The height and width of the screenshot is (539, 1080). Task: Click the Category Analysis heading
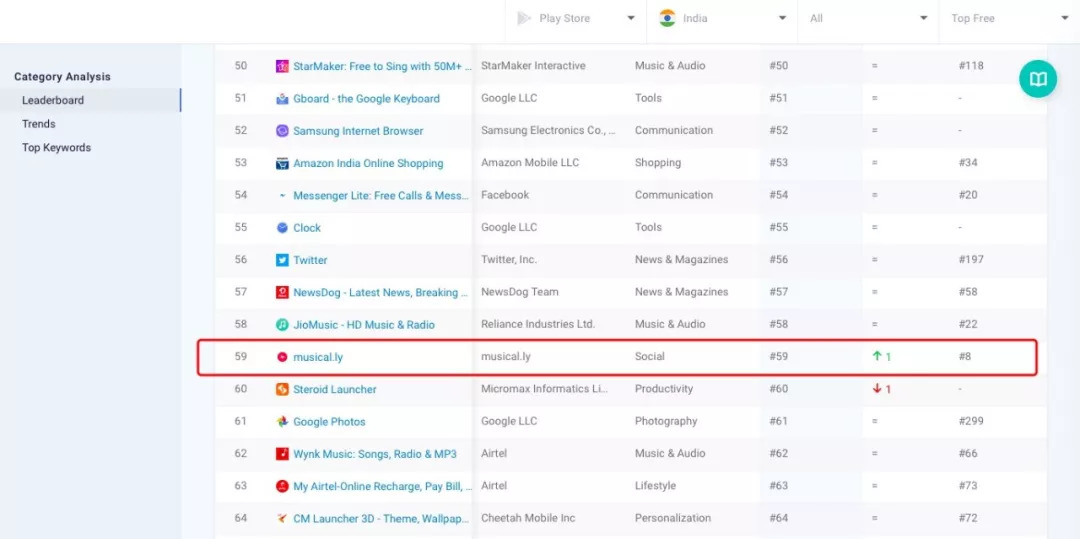click(62, 76)
